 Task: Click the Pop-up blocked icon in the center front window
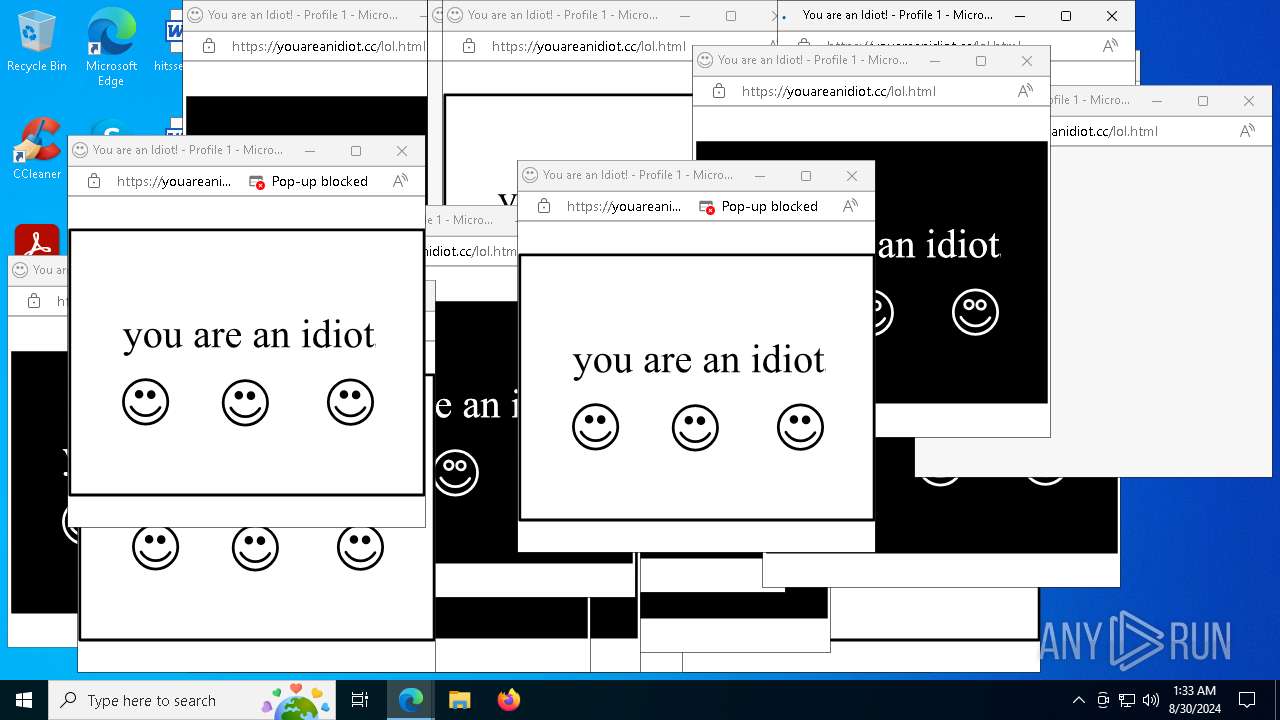(x=707, y=207)
